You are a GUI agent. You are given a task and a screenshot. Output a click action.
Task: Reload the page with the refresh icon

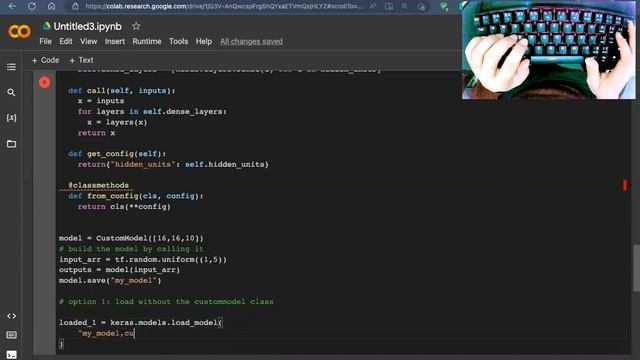coord(32,6)
